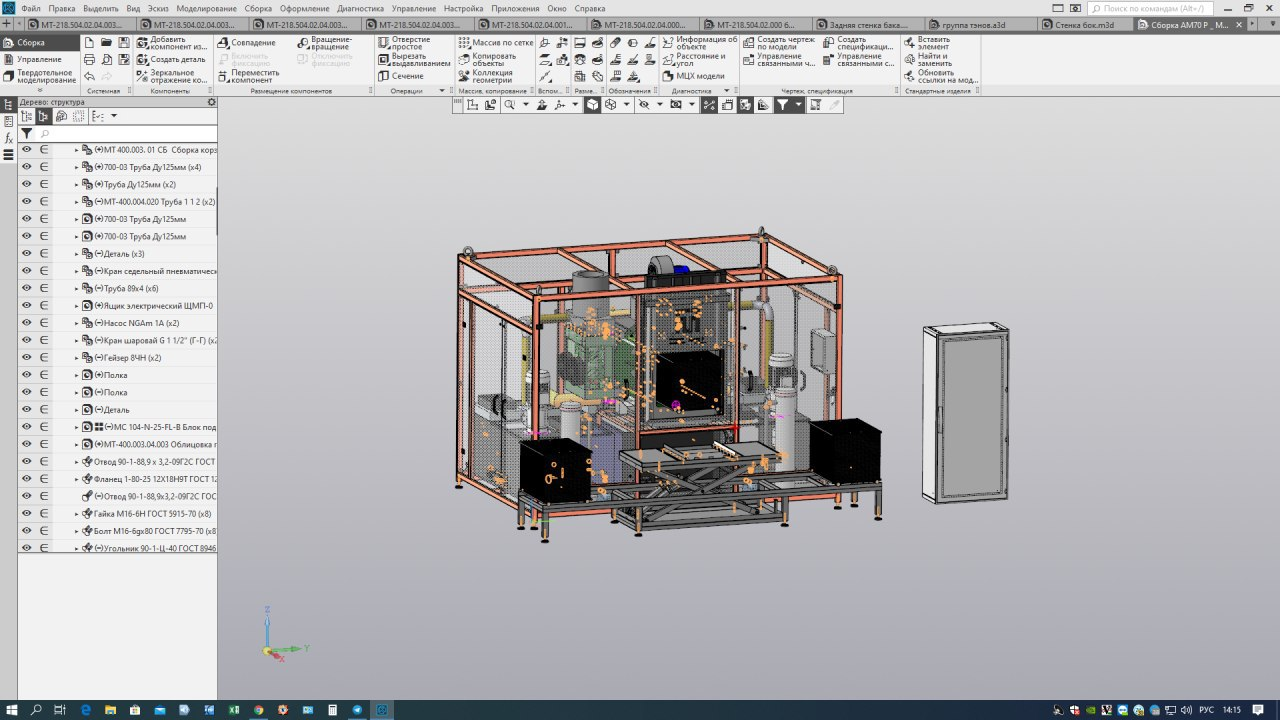Screen dimensions: 1280x720
Task: Expand Труба 89х4 (x6) tree node
Action: (77, 288)
